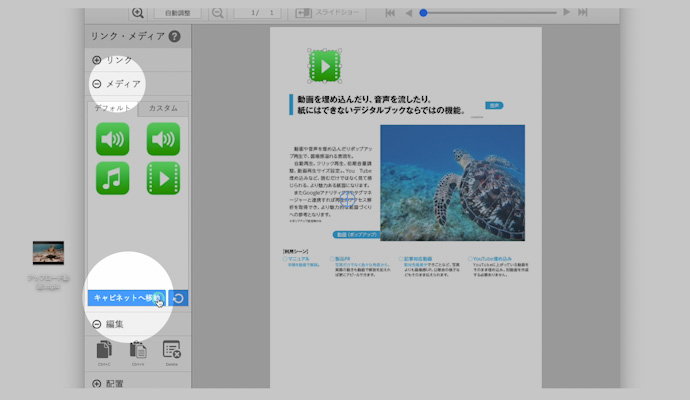The width and height of the screenshot is (690, 400).
Task: Click the sea turtle image on the page
Action: [452, 183]
